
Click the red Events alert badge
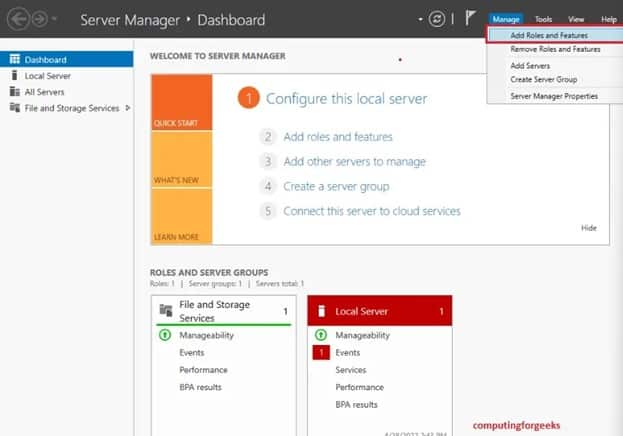pos(321,353)
